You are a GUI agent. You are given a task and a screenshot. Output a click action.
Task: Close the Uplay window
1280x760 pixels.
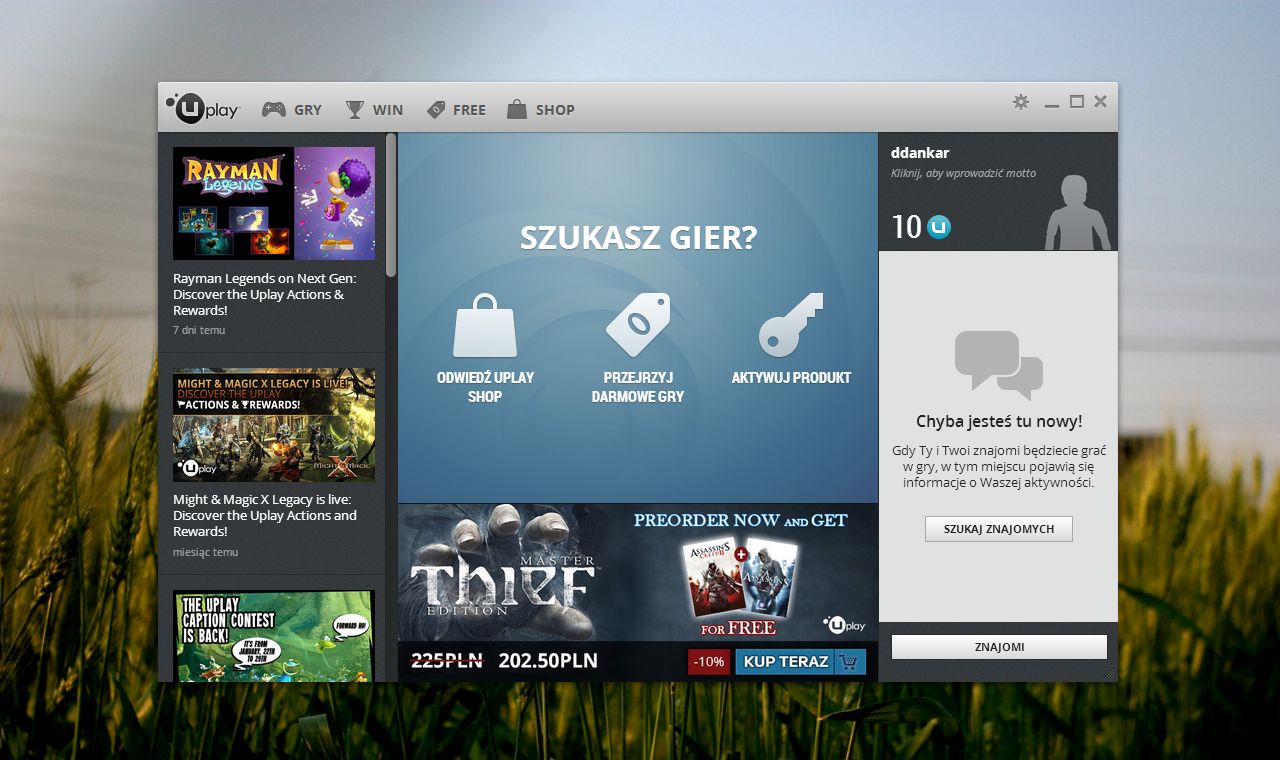(x=1101, y=102)
